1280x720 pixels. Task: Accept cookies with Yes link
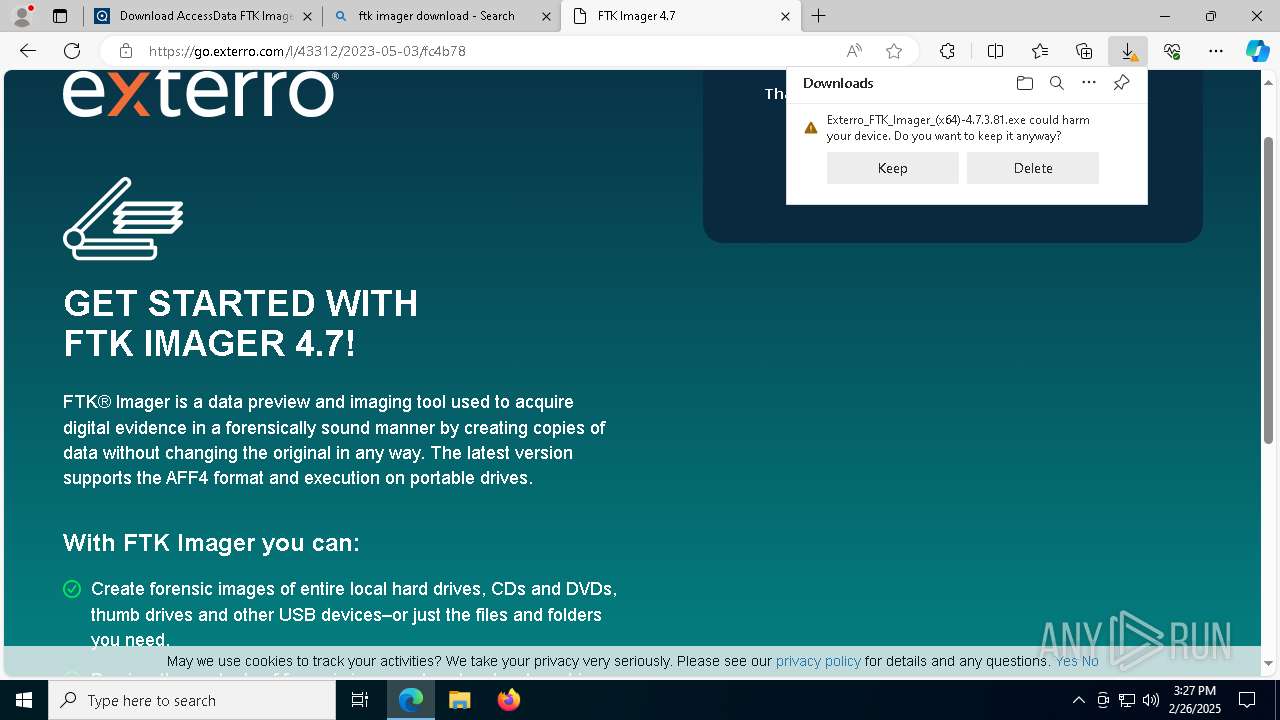pyautogui.click(x=1067, y=661)
